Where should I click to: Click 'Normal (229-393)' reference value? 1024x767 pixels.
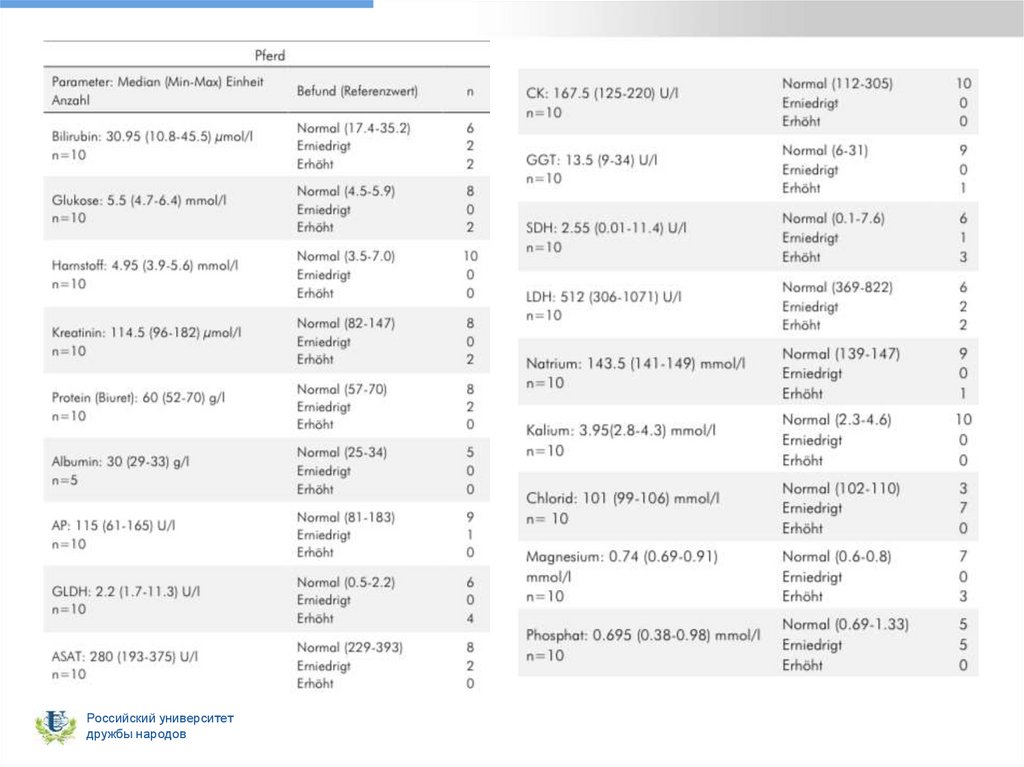pyautogui.click(x=349, y=647)
